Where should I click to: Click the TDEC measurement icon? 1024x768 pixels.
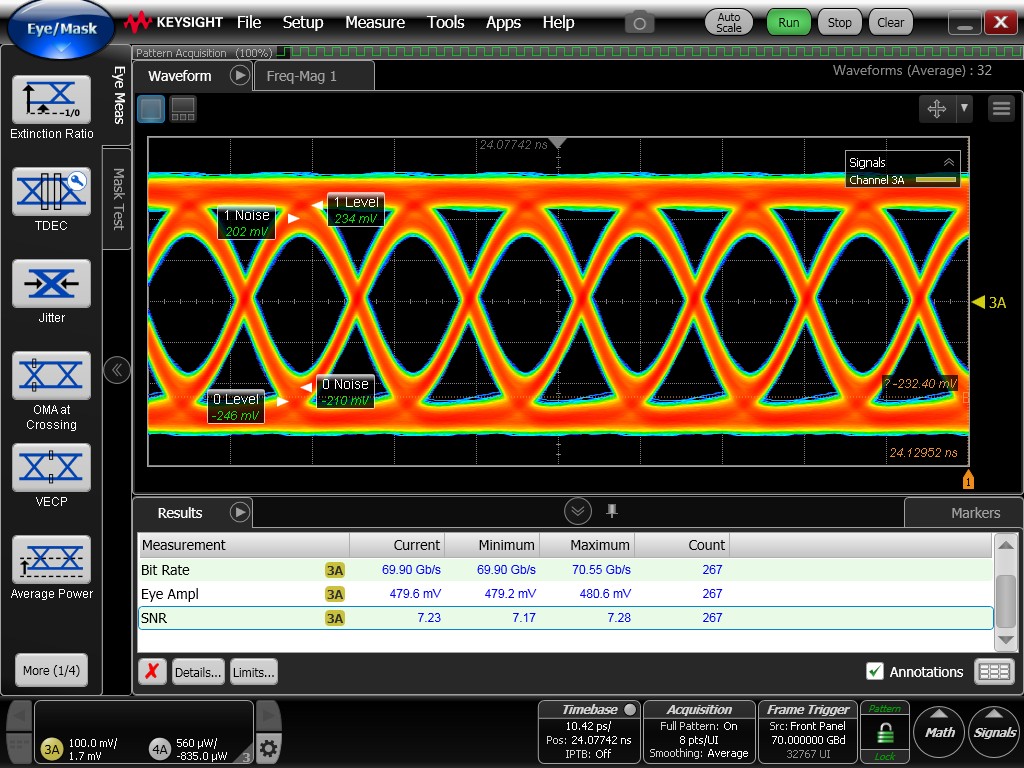click(51, 192)
